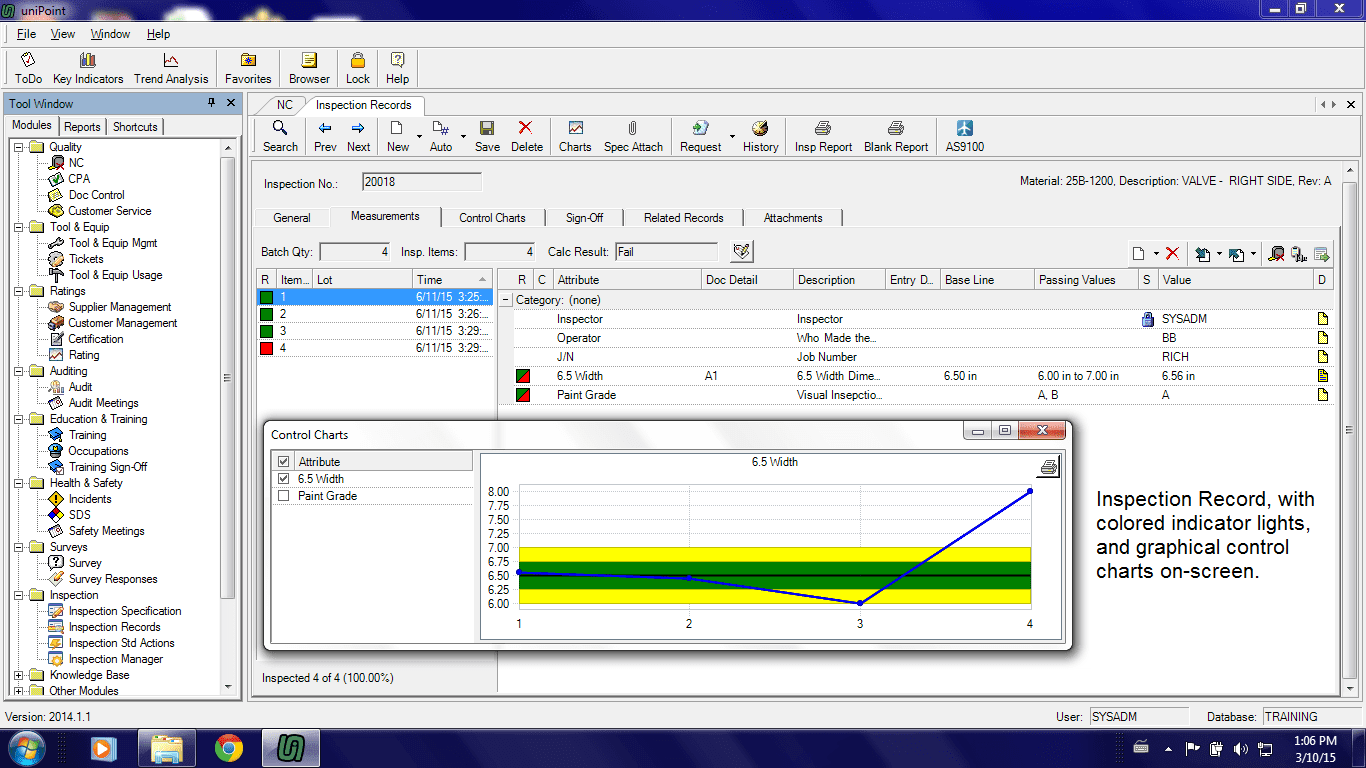This screenshot has width=1366, height=768.
Task: Open the Search tool on the Inspection toolbar
Action: coord(279,136)
